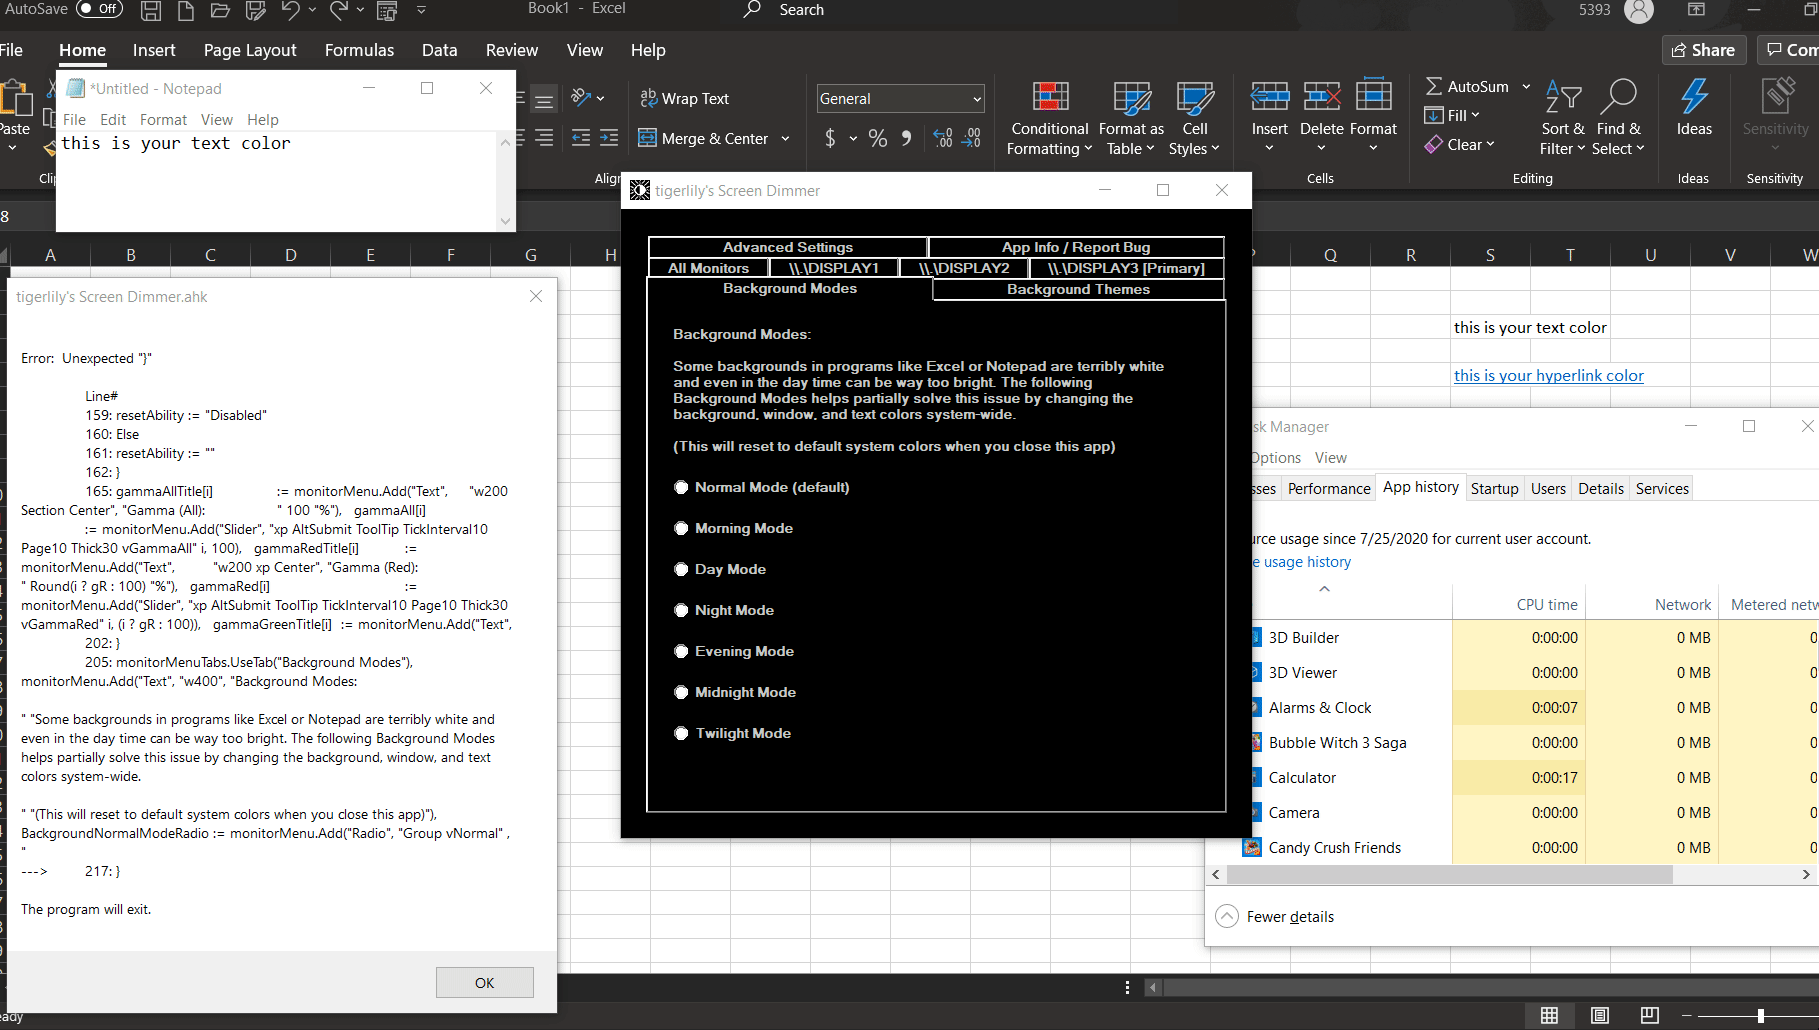Click Task Manager horizontal scrollbar

pos(1449,874)
